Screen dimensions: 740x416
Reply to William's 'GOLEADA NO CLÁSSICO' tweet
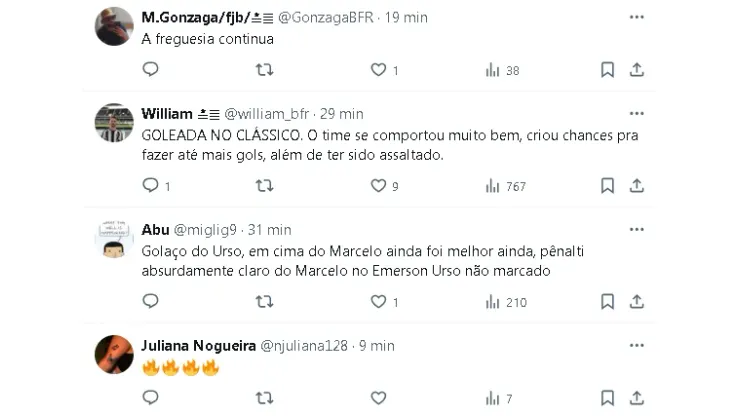(x=151, y=186)
